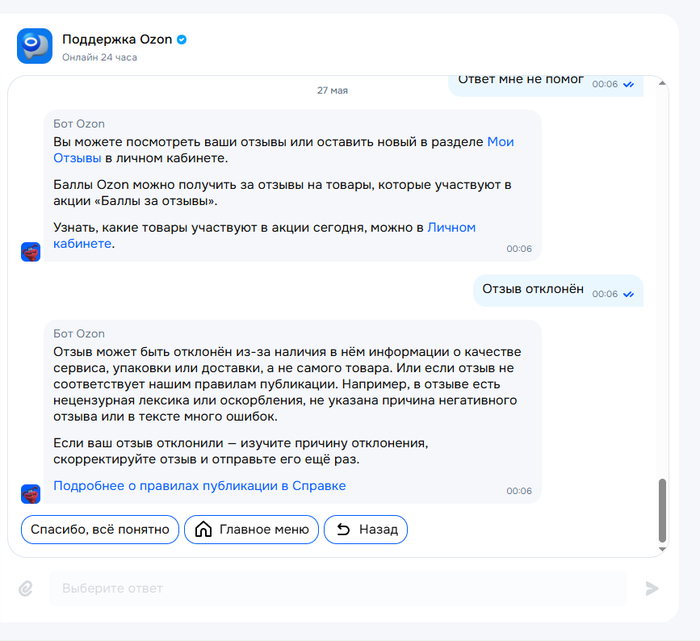The image size is (700, 641).
Task: Click the Поддержка Ozon chat title
Action: pyautogui.click(x=117, y=40)
